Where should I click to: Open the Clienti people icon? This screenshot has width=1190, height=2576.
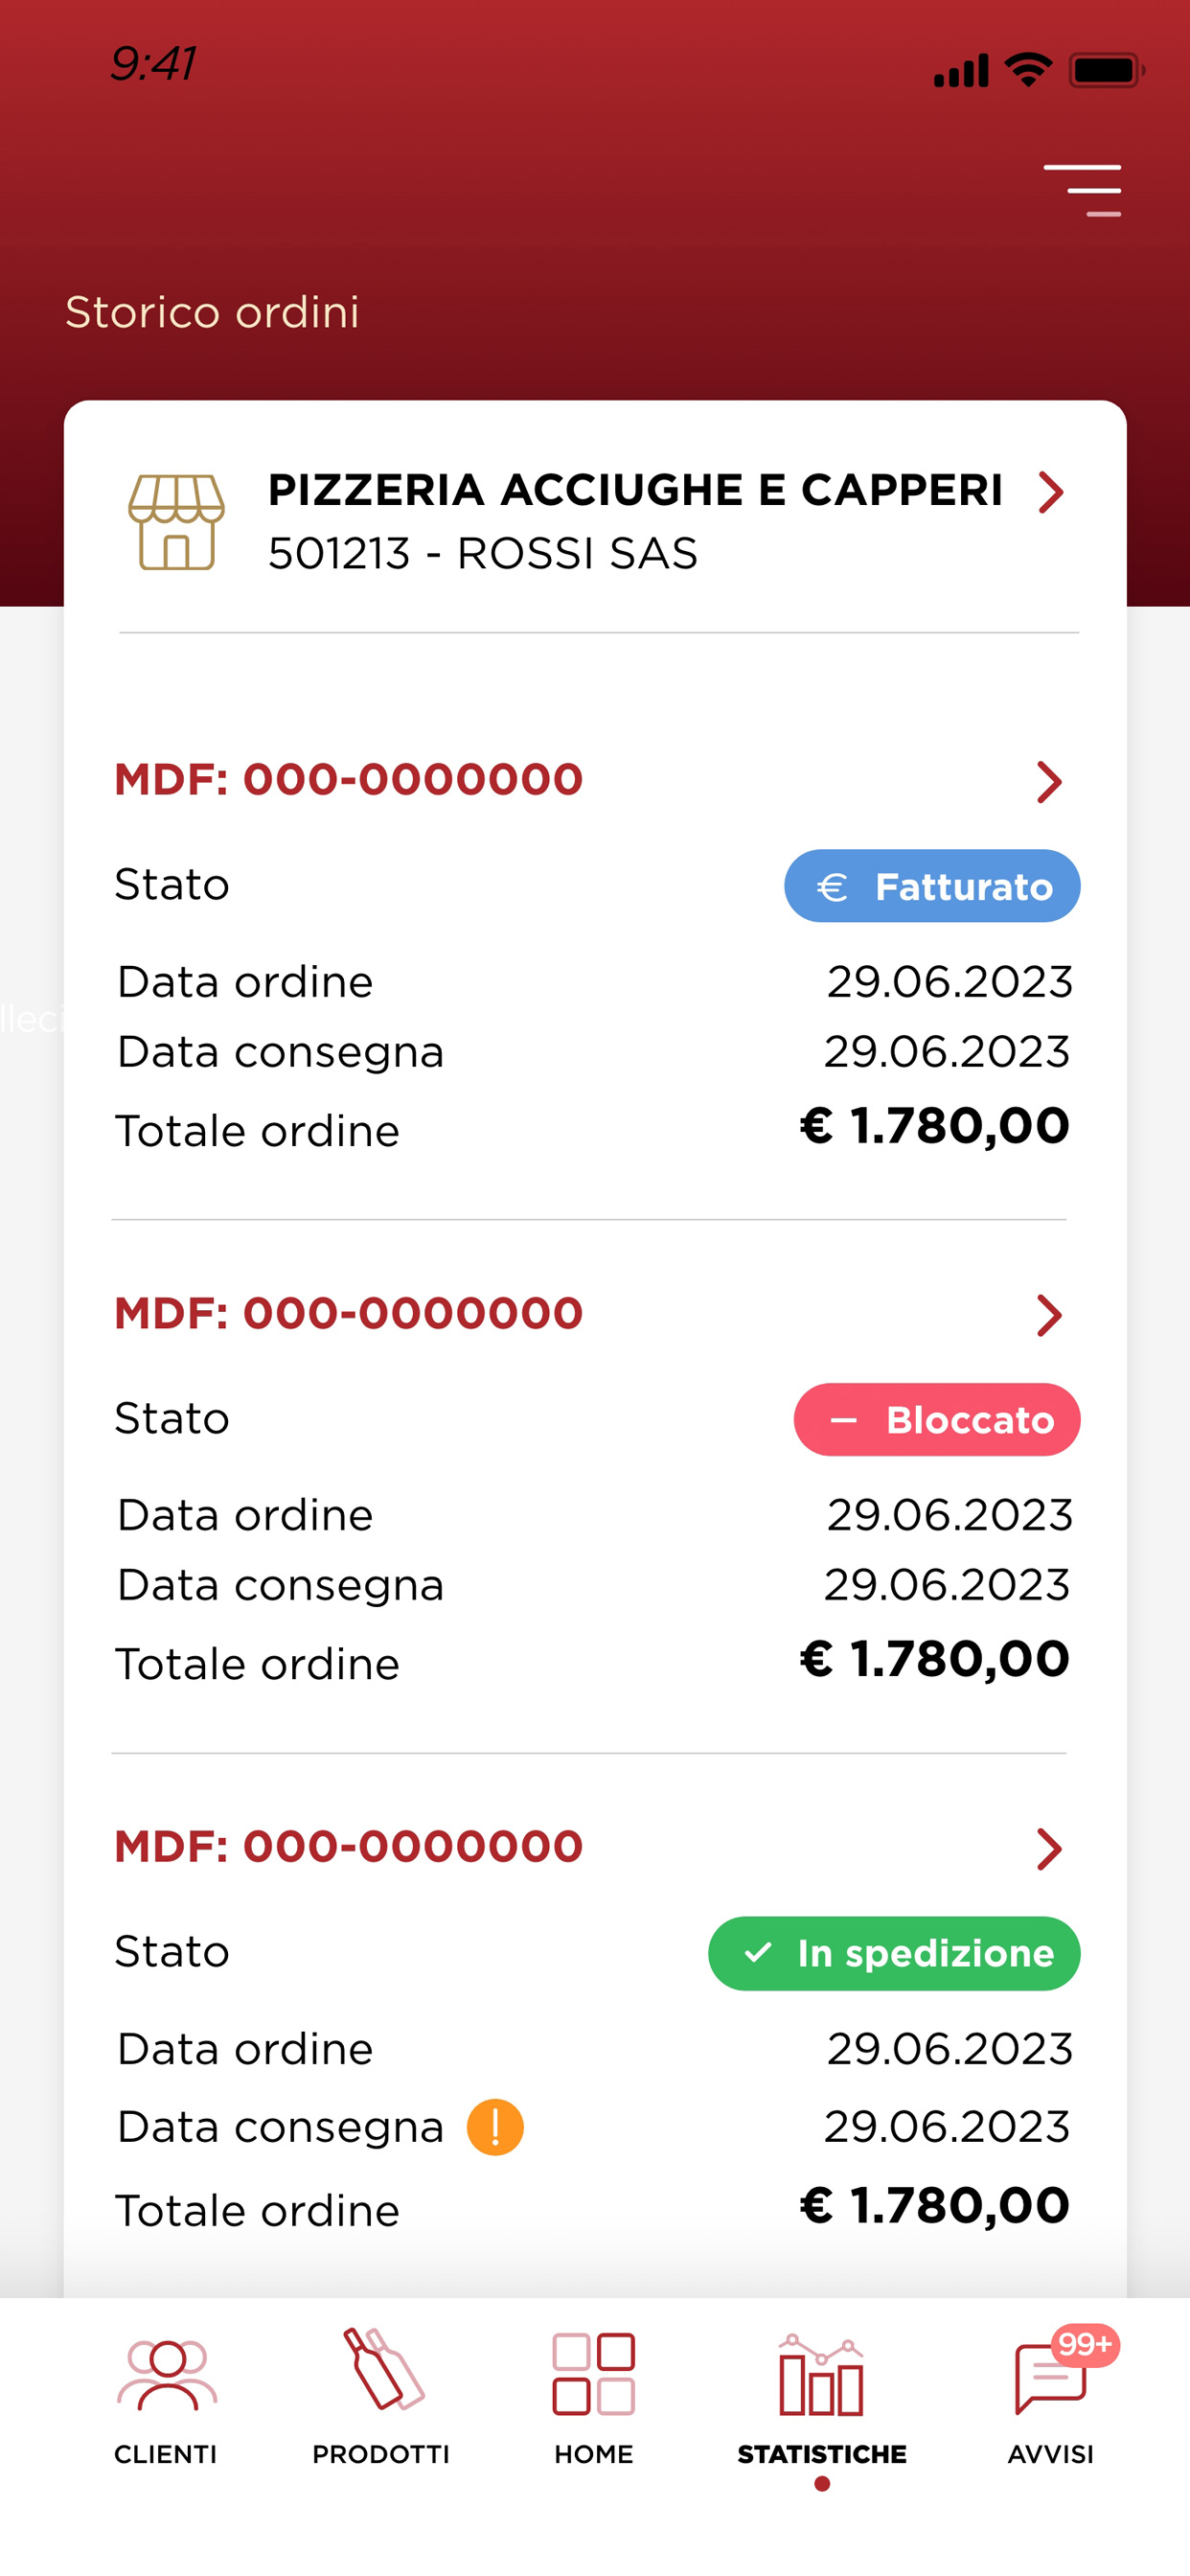click(166, 2376)
